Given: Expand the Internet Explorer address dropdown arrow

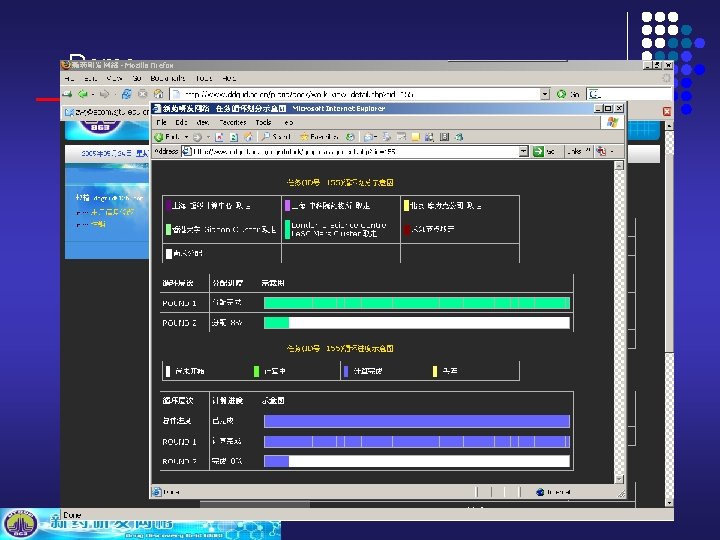Looking at the screenshot, I should coord(523,152).
